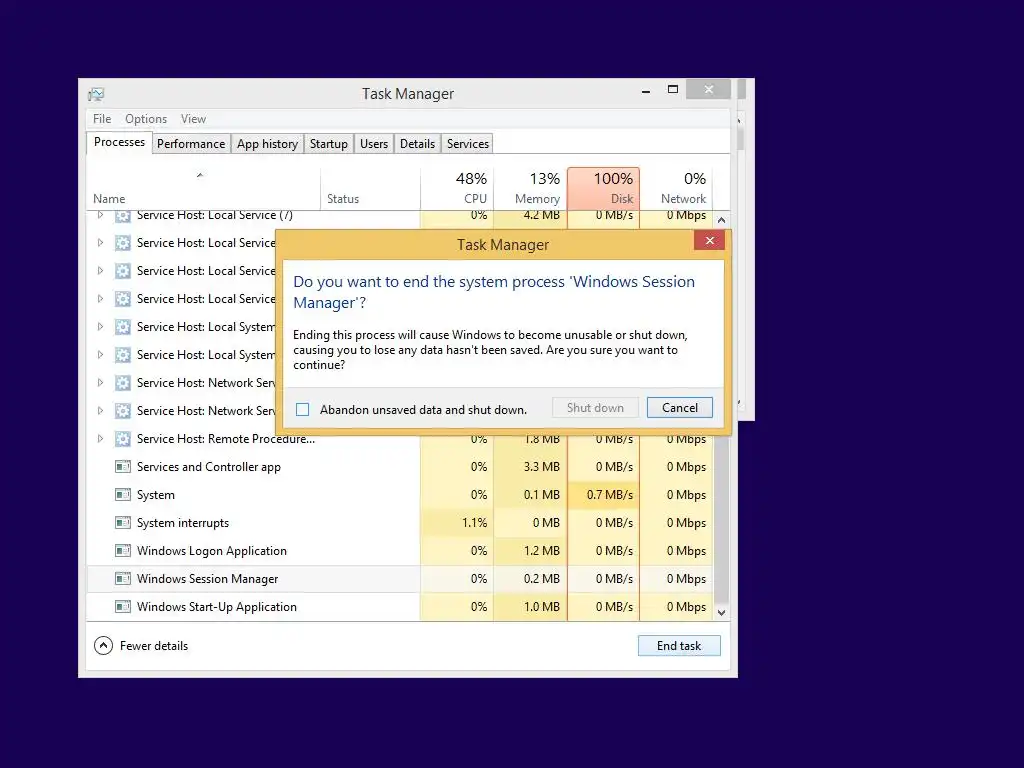Open the File menu
This screenshot has height=768, width=1024.
click(x=102, y=119)
